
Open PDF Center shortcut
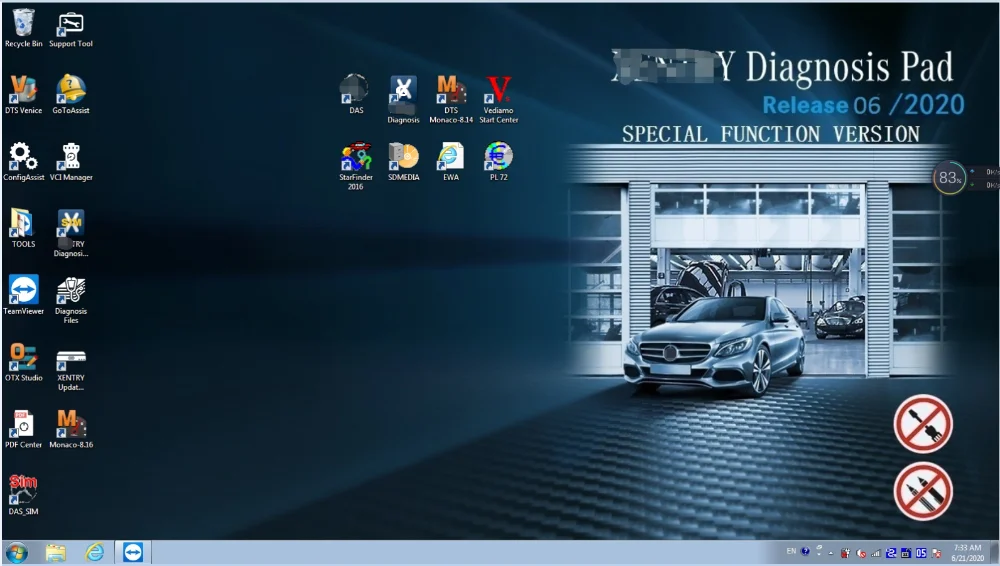24,428
